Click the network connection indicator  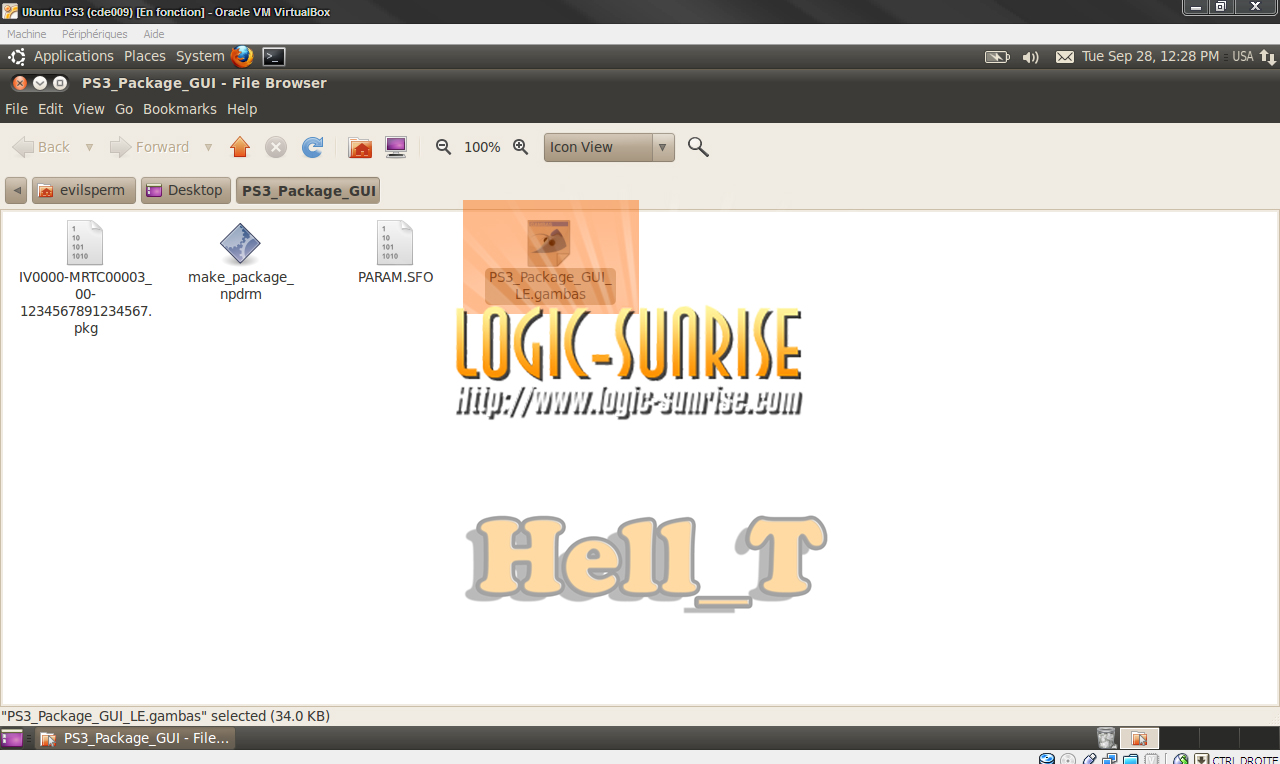point(1267,57)
